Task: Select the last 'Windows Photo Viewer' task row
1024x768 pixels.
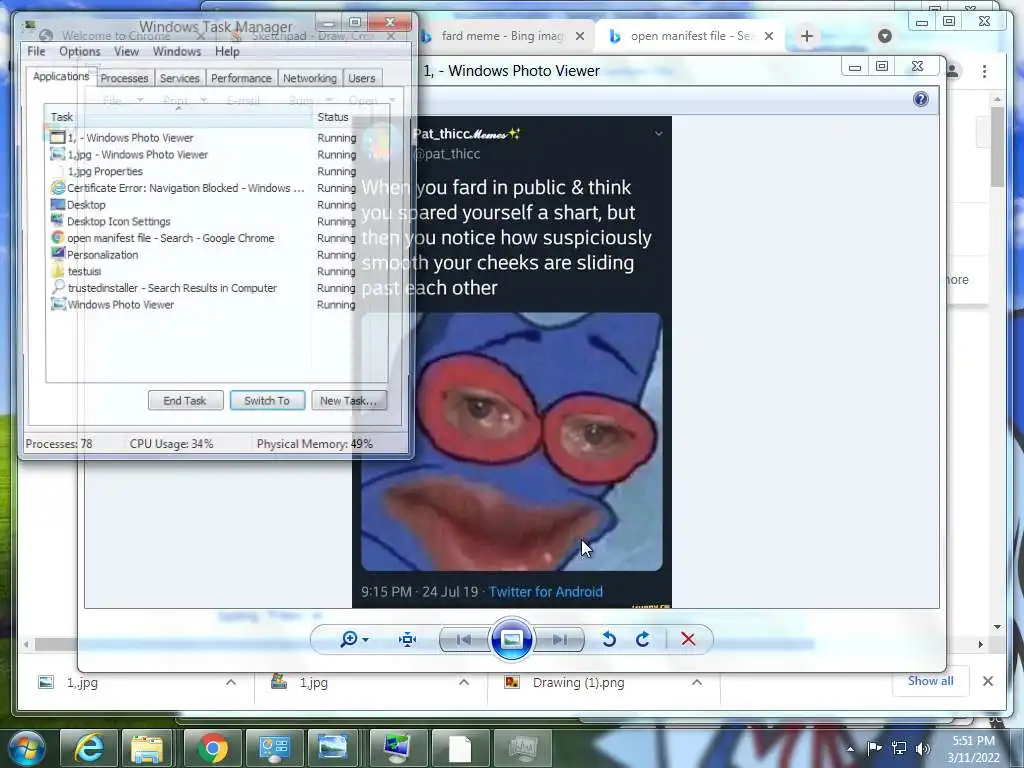Action: (x=203, y=304)
